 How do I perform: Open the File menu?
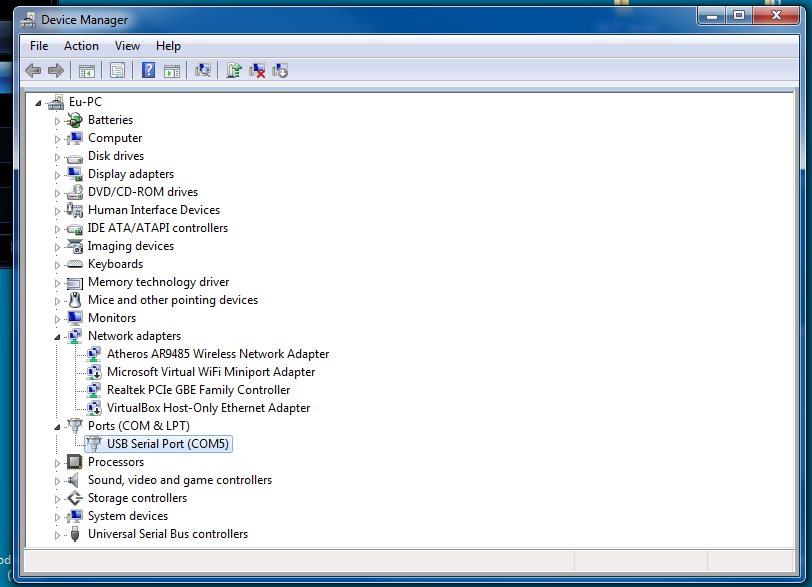(39, 46)
